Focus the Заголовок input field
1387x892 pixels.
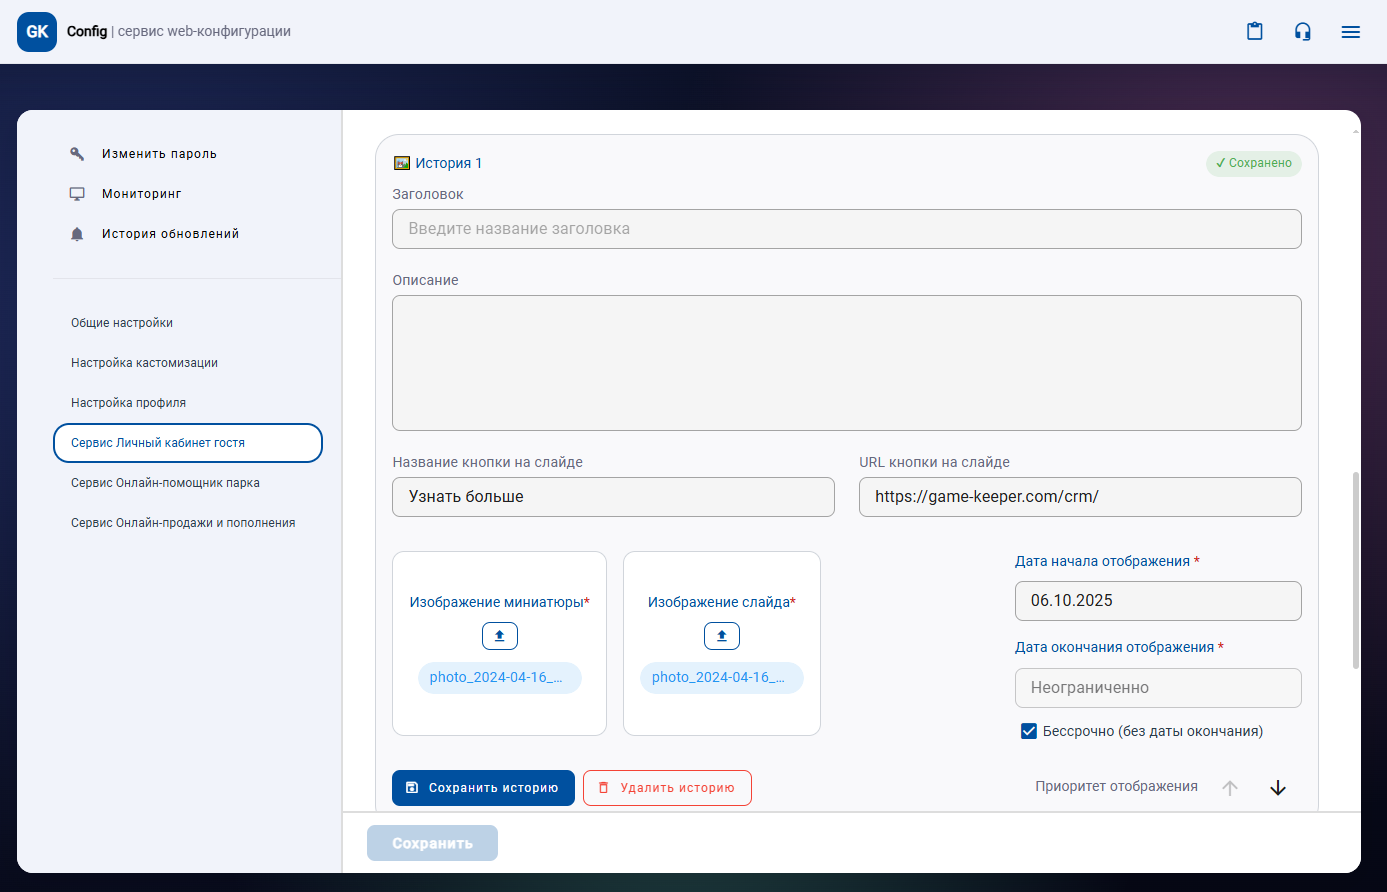pos(846,229)
